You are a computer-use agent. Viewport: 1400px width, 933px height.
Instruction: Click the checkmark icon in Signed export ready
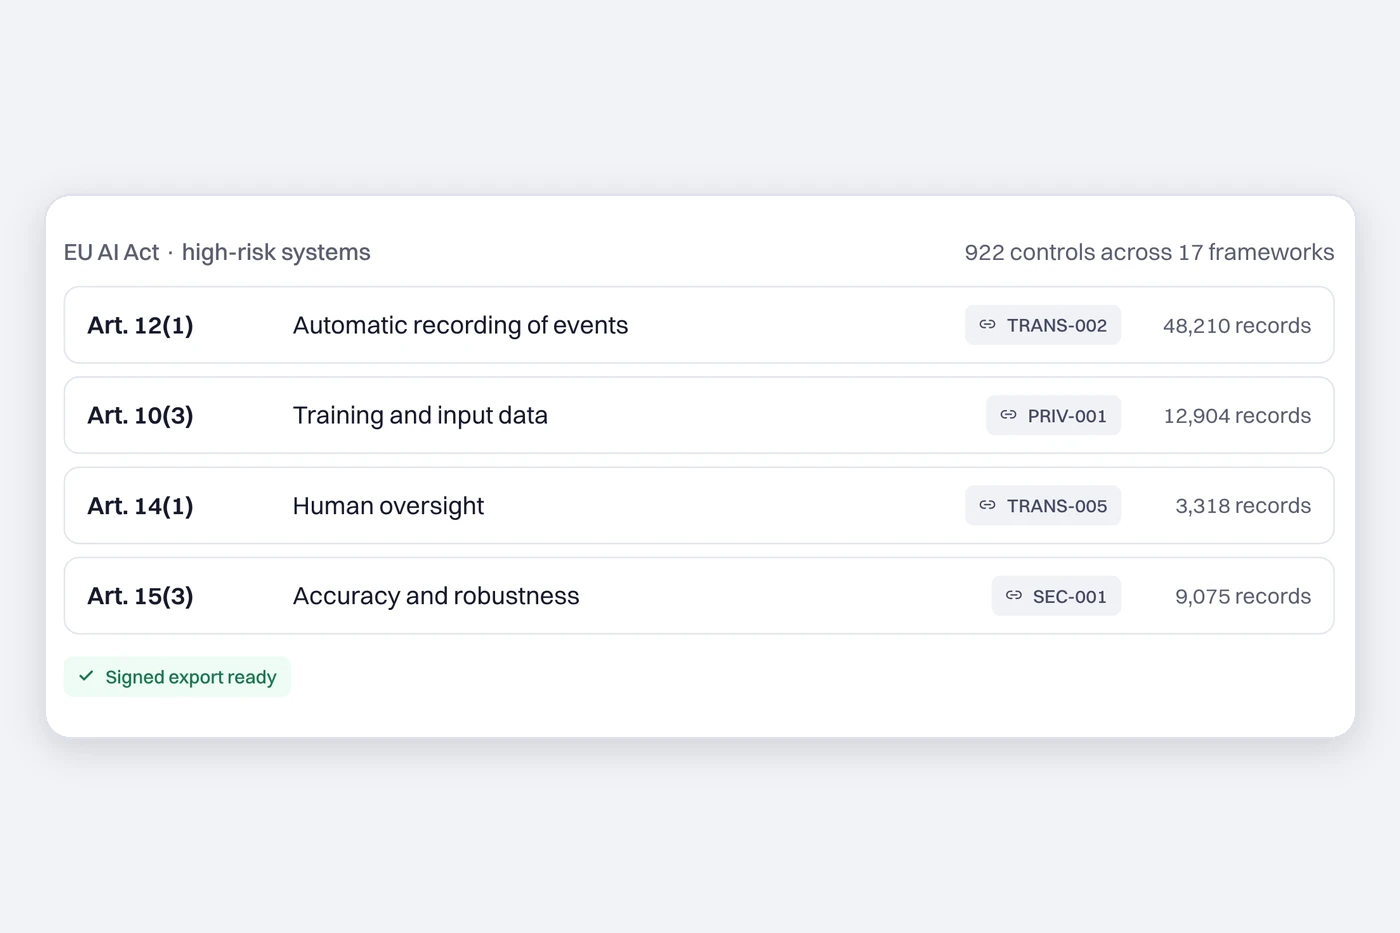tap(86, 676)
